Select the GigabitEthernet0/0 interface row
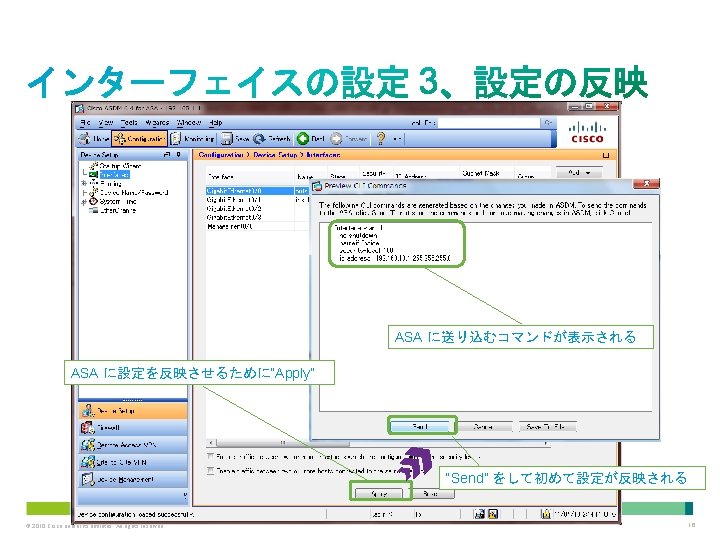The width and height of the screenshot is (720, 540). (258, 191)
